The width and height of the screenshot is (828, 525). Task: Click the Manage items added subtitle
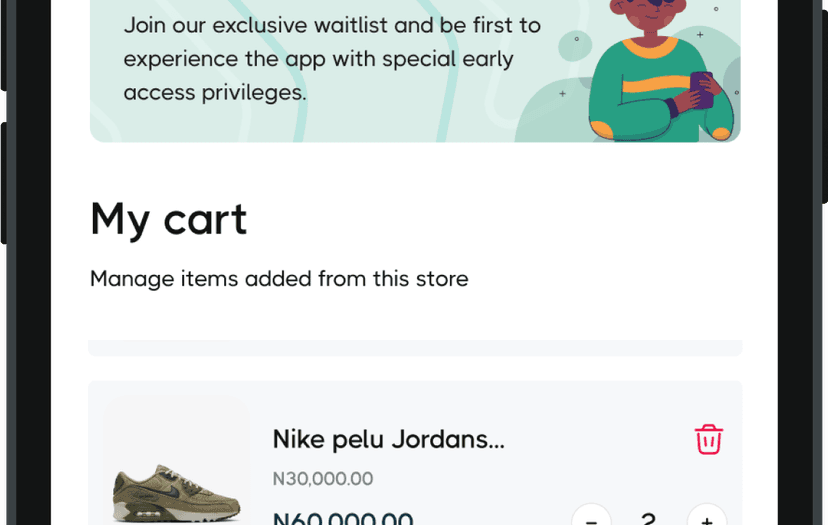click(279, 279)
